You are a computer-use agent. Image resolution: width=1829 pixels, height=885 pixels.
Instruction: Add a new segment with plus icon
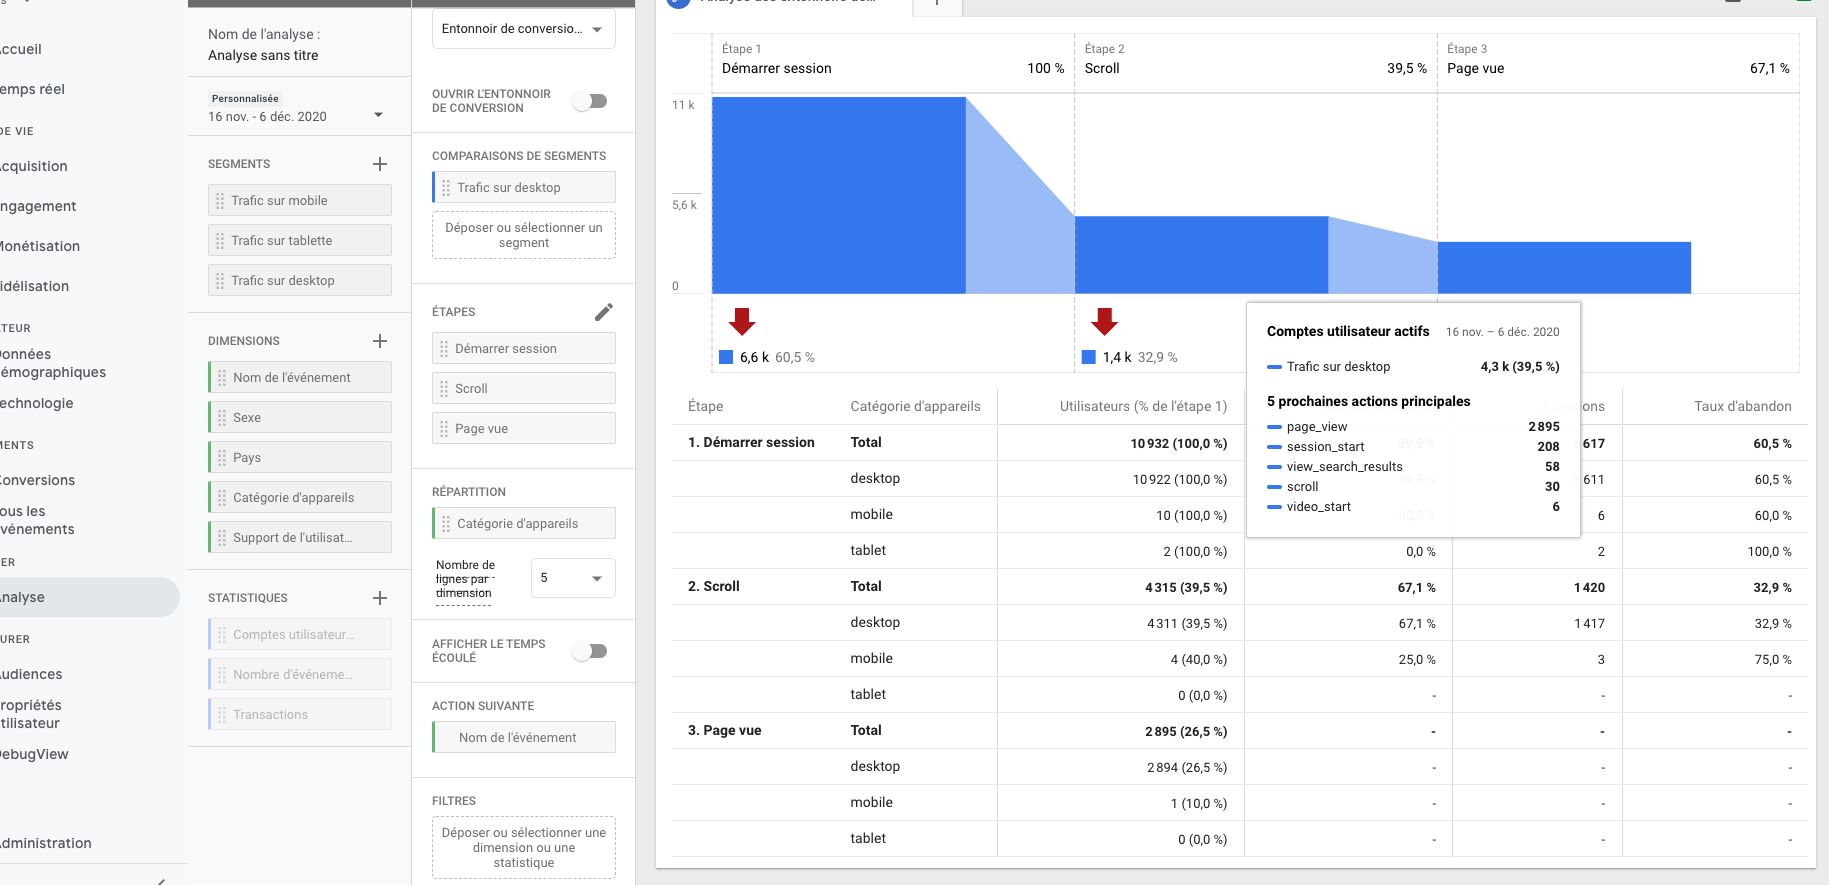coord(380,164)
